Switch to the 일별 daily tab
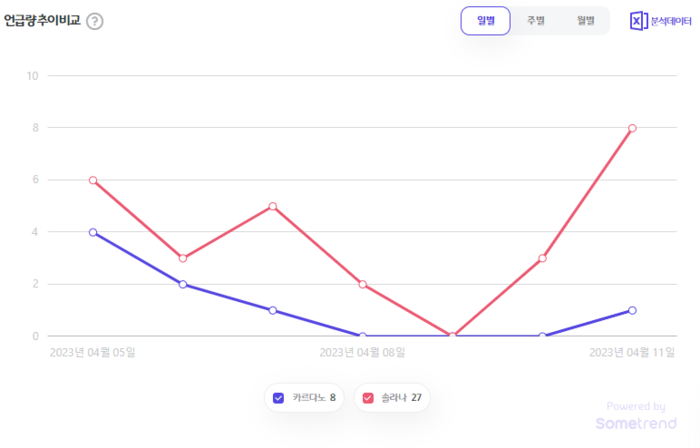 click(x=486, y=21)
